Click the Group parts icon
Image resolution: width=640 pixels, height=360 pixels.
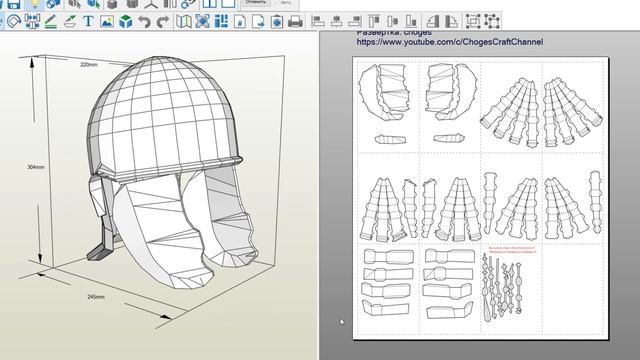(473, 21)
